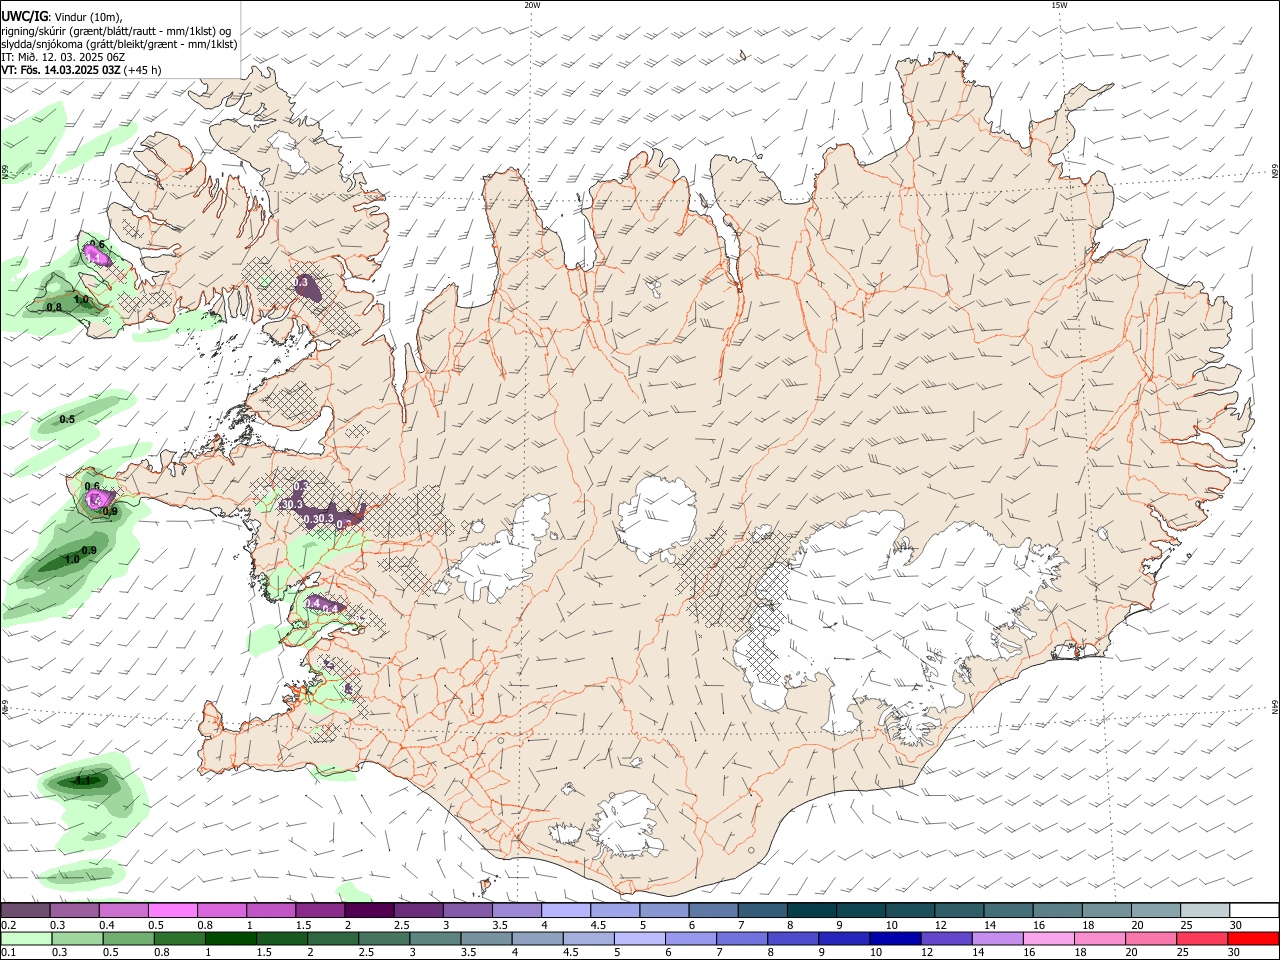Select the '64N' label on right map edge

[1275, 706]
